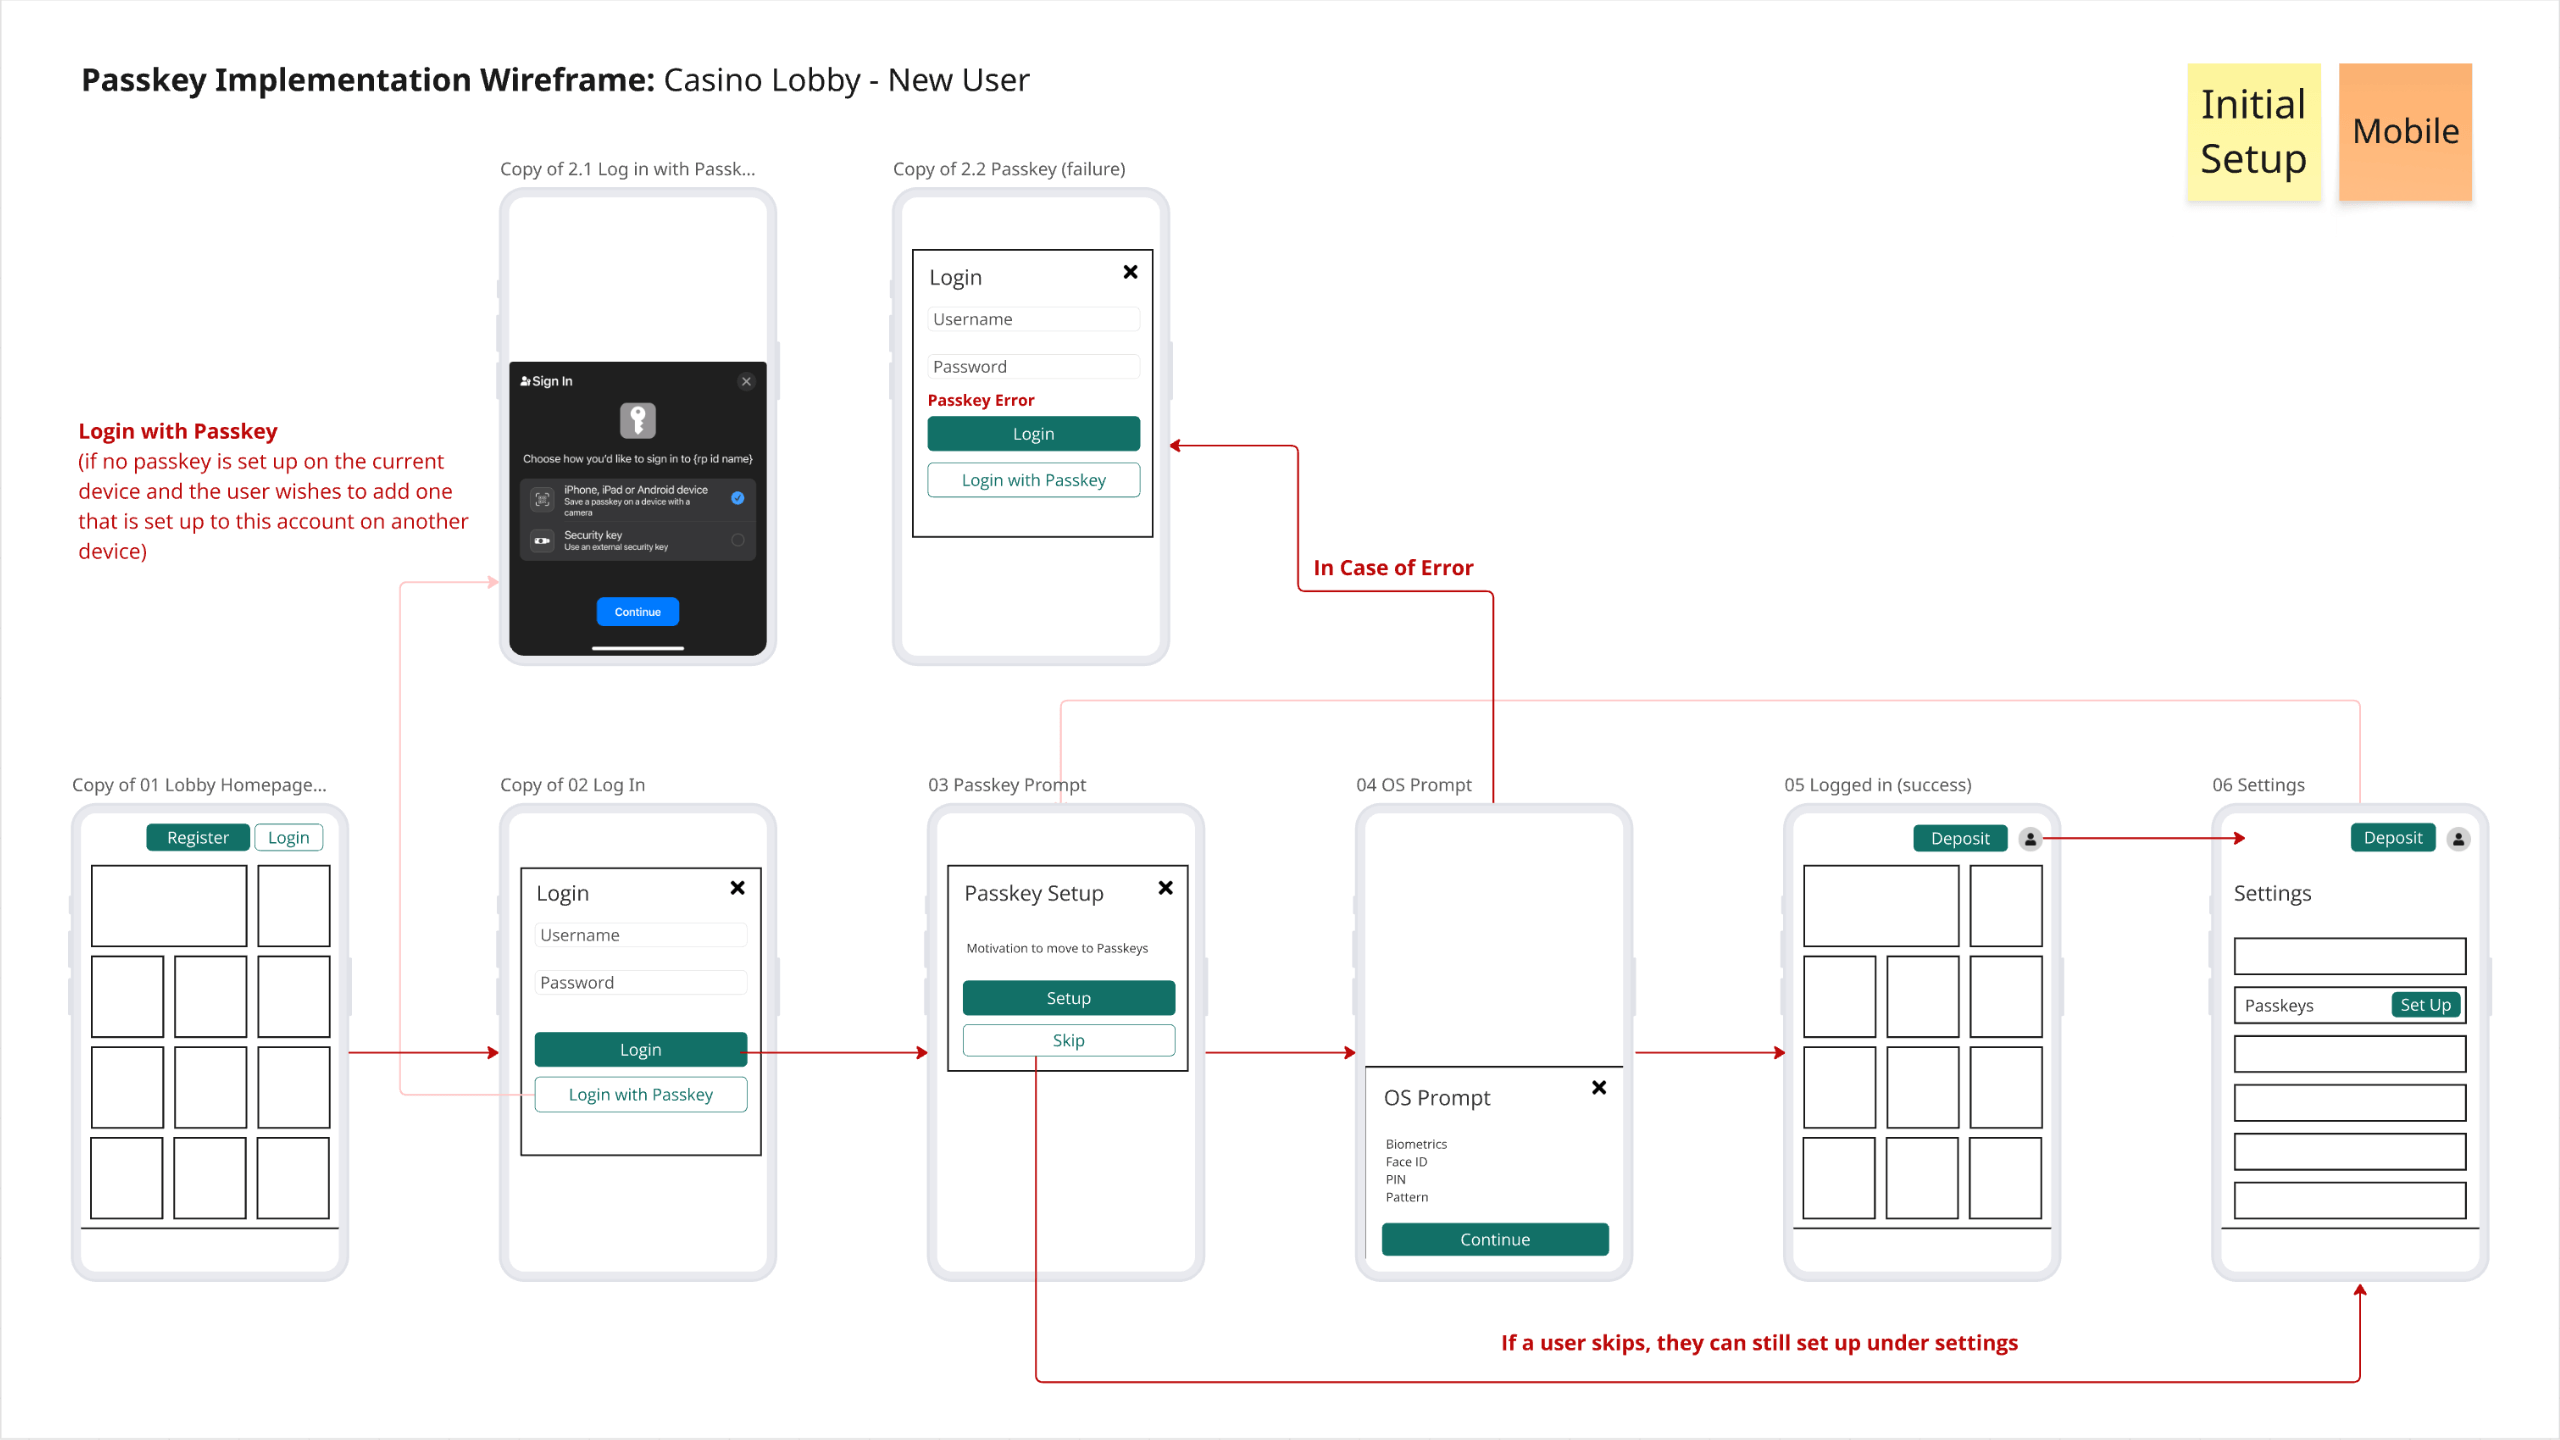
Task: Close the OS Prompt dialog
Action: pos(1598,1088)
